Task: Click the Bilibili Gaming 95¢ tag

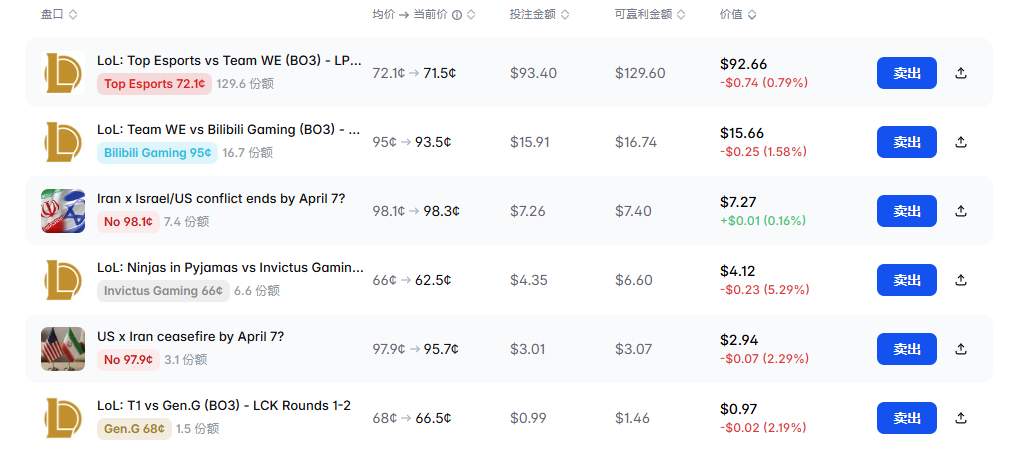Action: (x=158, y=153)
